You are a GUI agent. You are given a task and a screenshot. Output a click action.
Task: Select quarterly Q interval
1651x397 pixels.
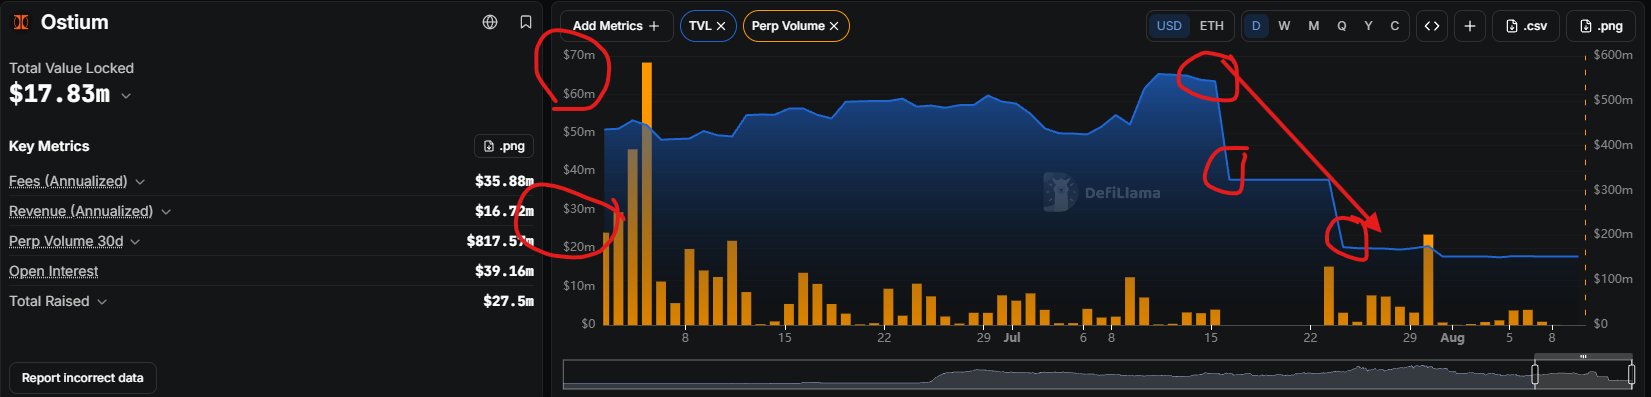(1341, 26)
